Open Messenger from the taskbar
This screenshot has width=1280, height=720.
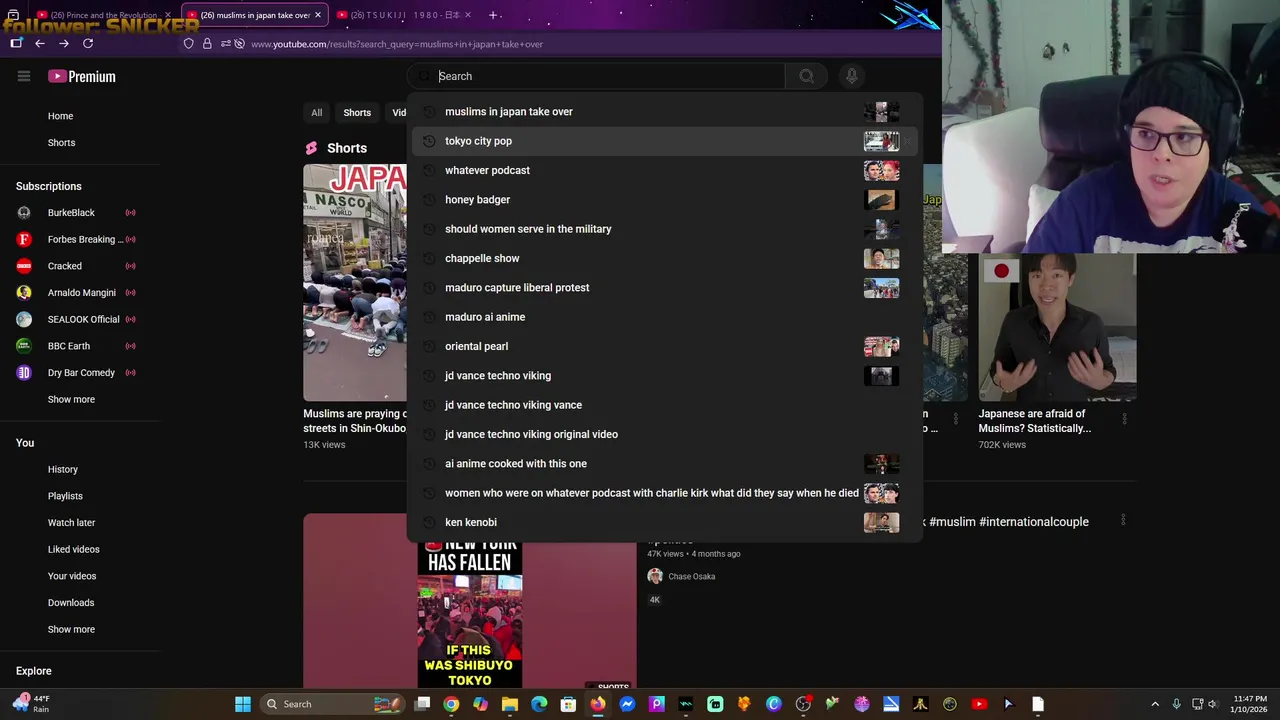pyautogui.click(x=627, y=704)
